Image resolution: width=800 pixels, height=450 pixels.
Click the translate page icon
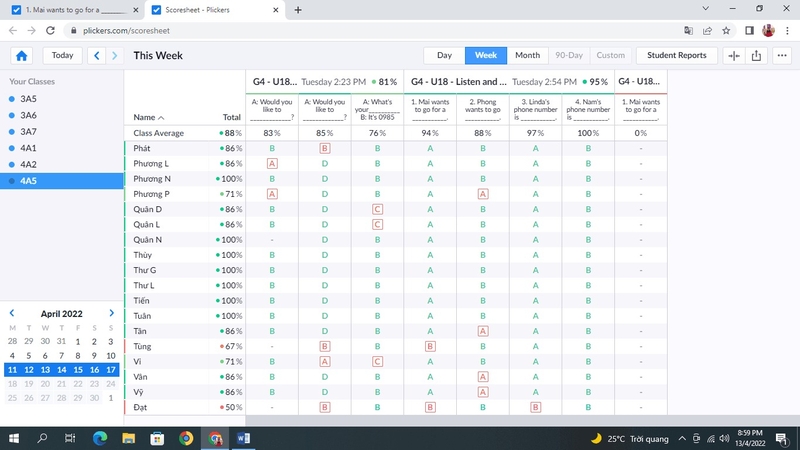[x=688, y=31]
